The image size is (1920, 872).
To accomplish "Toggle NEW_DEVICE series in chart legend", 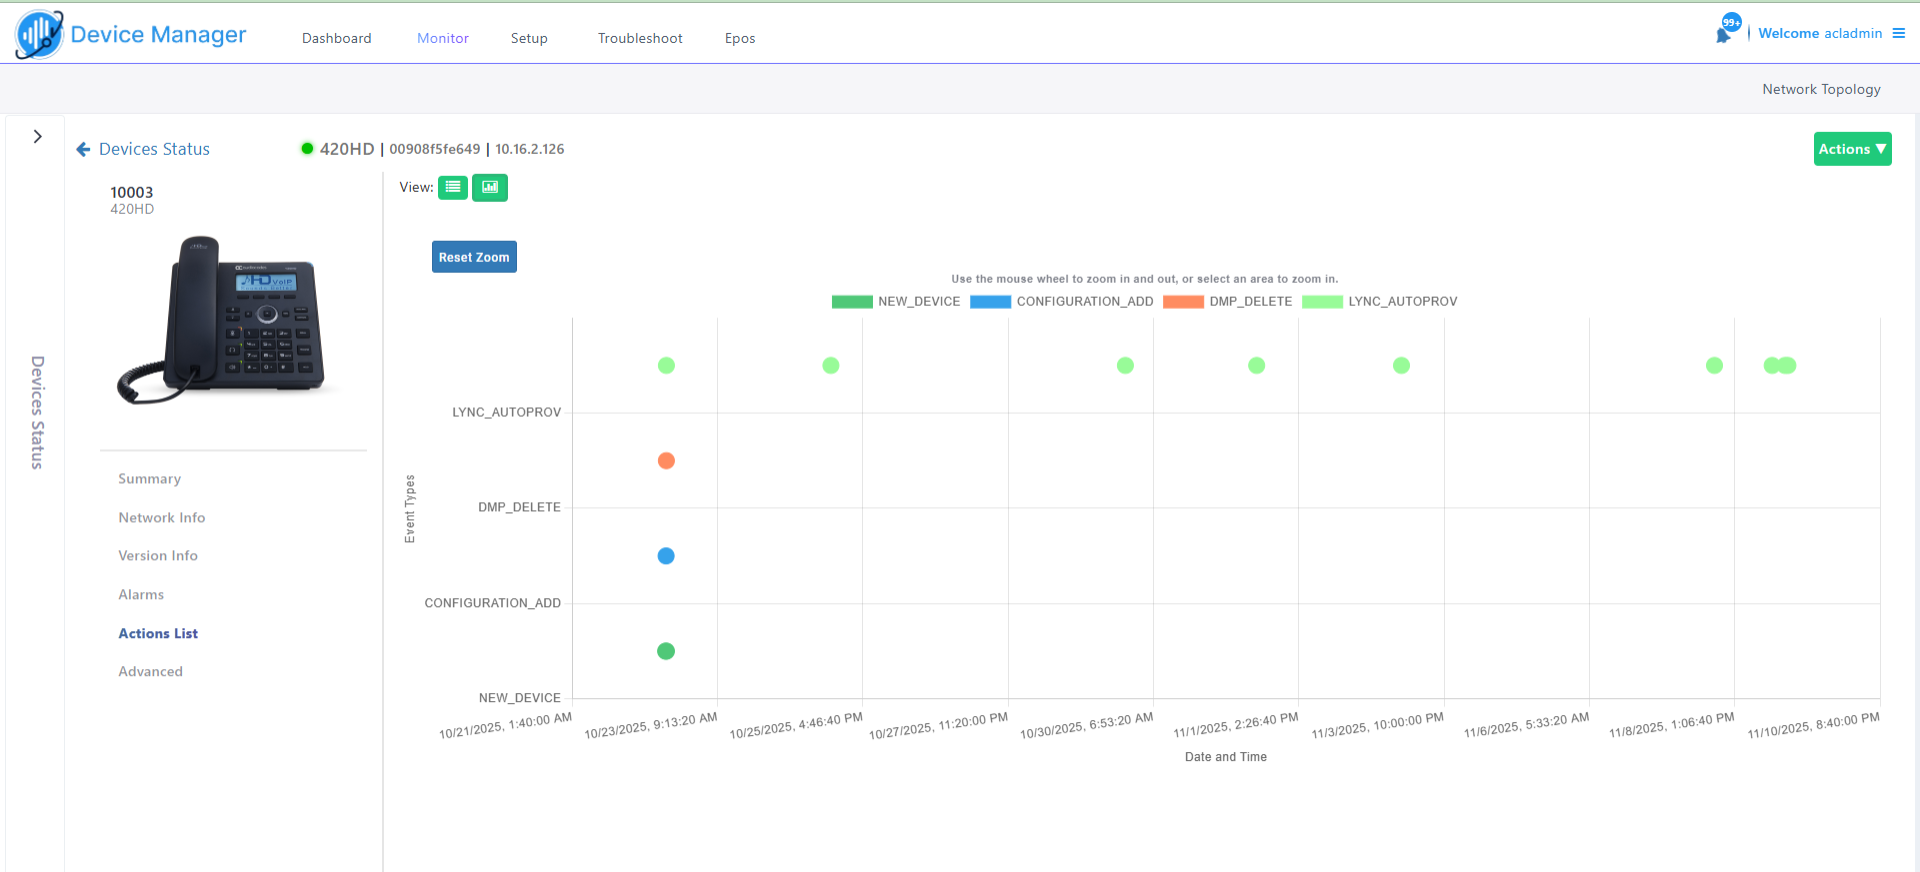I will pyautogui.click(x=896, y=302).
